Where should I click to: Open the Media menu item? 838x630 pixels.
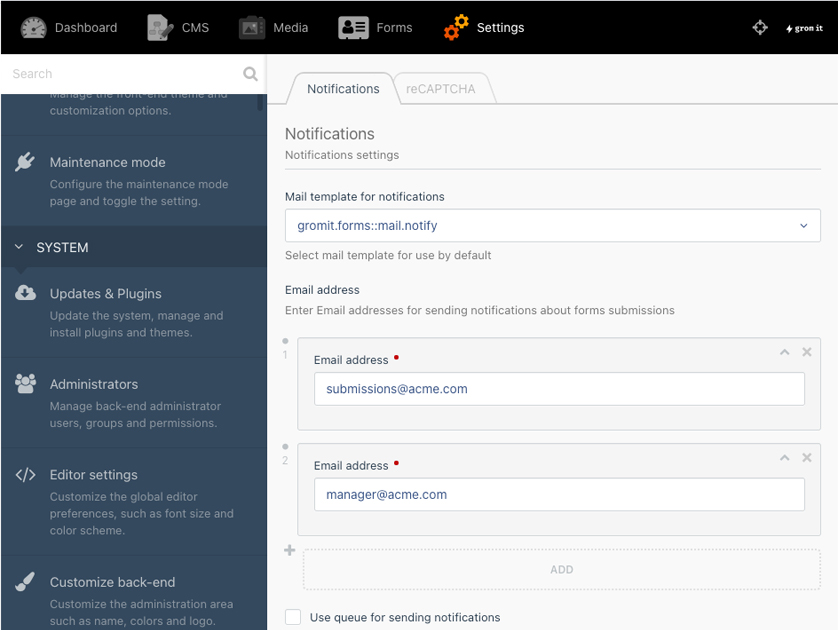coord(274,28)
